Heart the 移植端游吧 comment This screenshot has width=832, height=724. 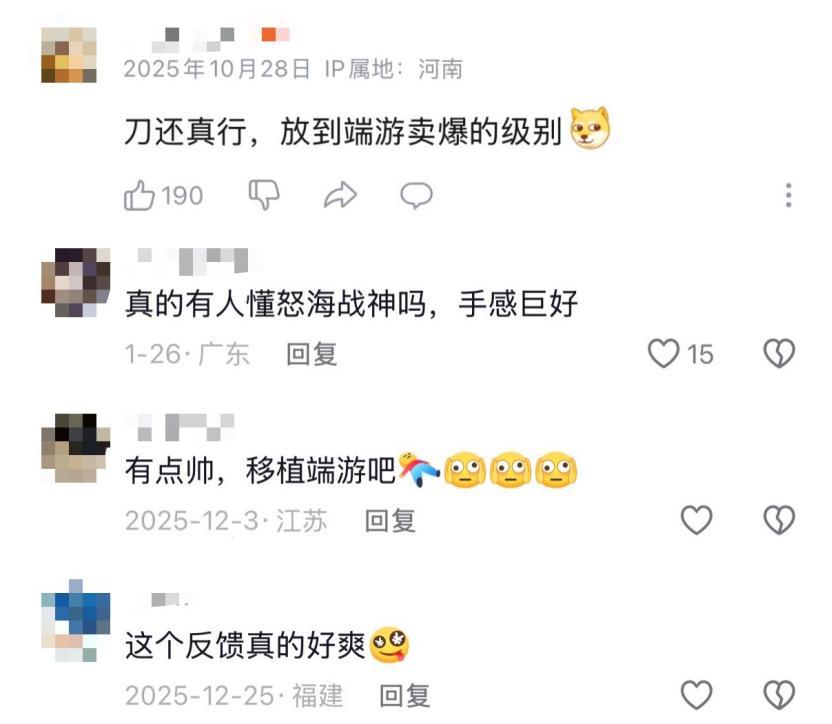(696, 520)
